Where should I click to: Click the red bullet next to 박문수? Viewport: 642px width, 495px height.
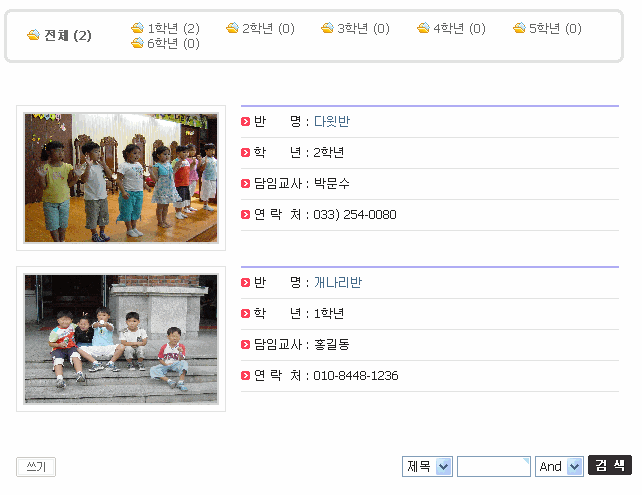click(x=245, y=183)
